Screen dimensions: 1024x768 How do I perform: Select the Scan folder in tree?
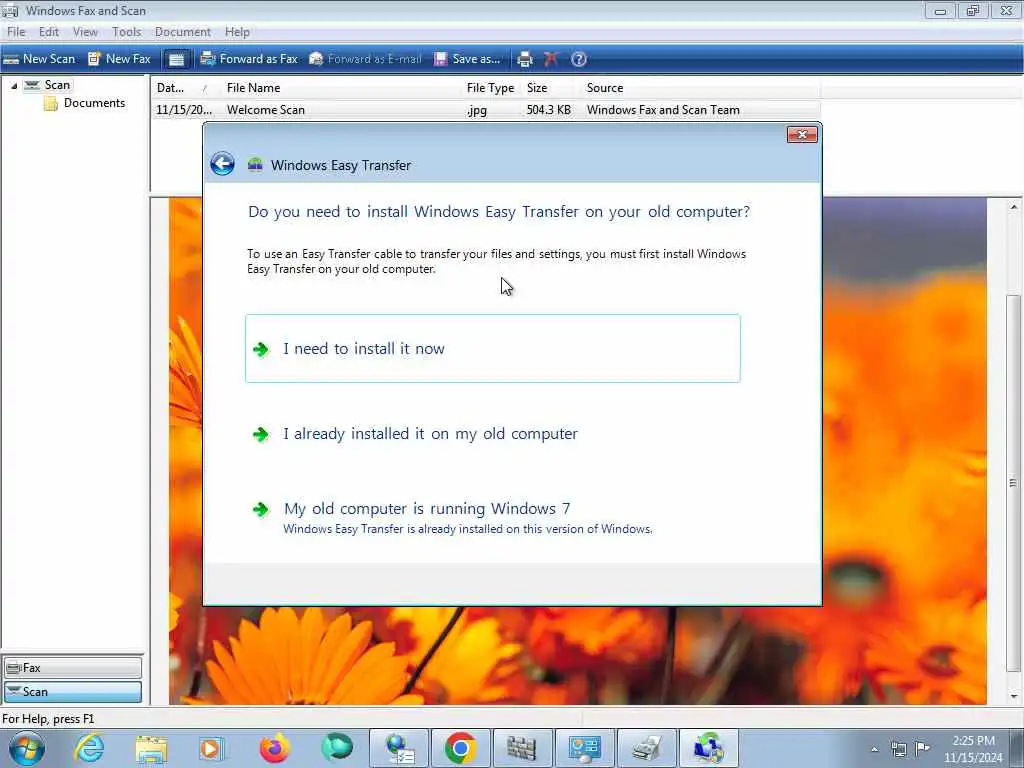(57, 85)
